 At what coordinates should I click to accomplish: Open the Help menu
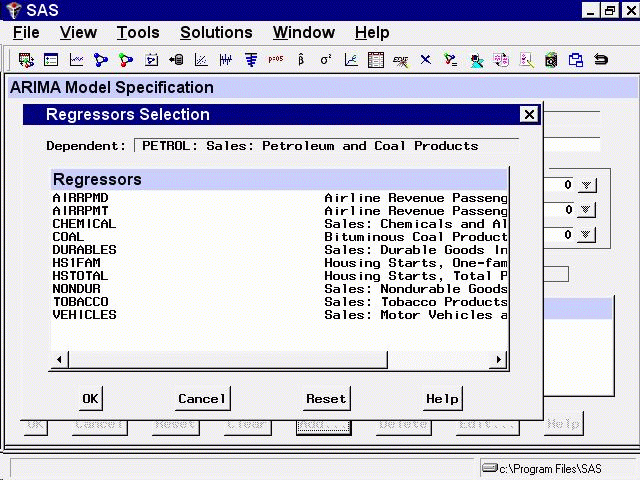(372, 33)
